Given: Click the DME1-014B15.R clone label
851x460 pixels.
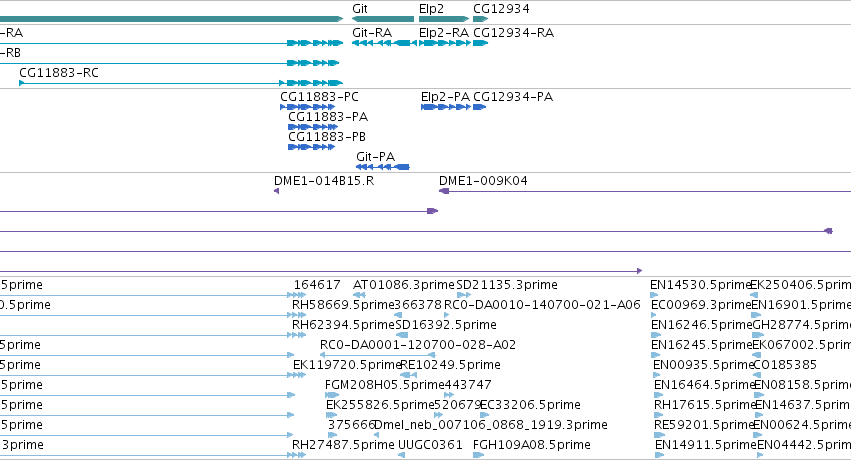Looking at the screenshot, I should click(x=324, y=181).
